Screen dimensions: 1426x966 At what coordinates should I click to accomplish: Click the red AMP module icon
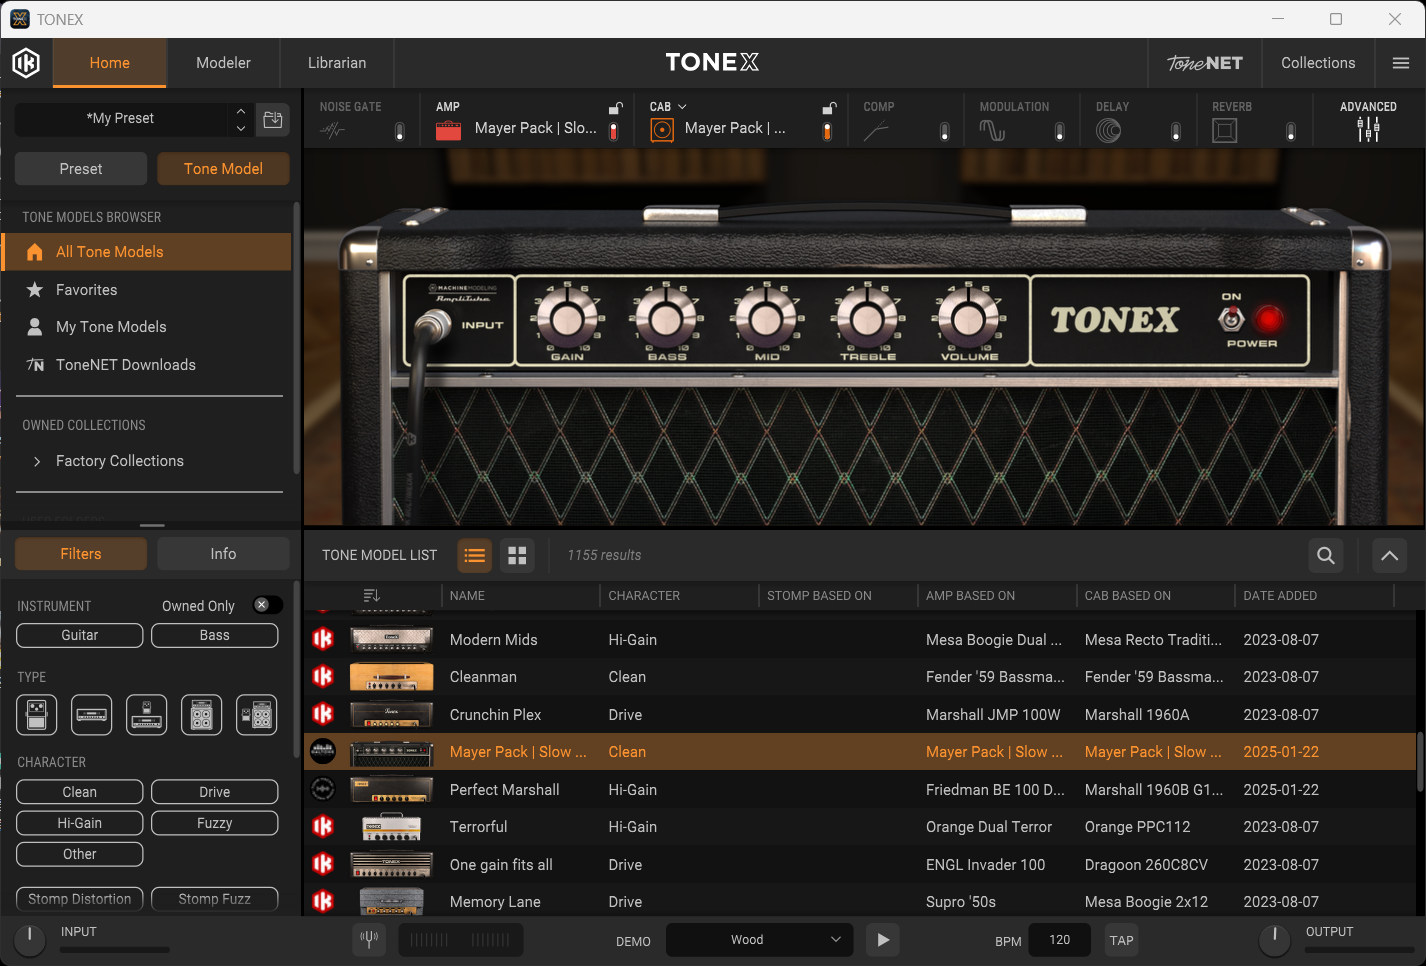(448, 130)
